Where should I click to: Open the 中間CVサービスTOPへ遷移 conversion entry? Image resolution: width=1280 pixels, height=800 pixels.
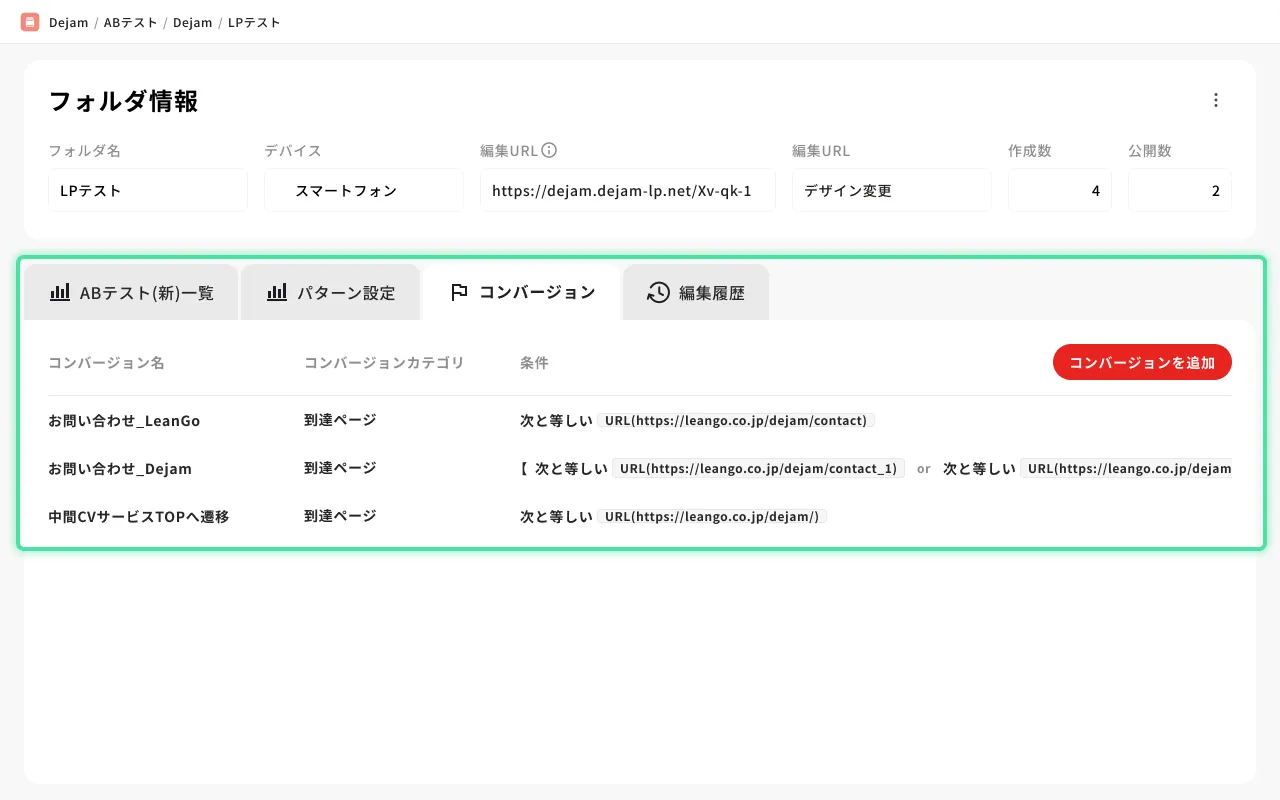[138, 517]
